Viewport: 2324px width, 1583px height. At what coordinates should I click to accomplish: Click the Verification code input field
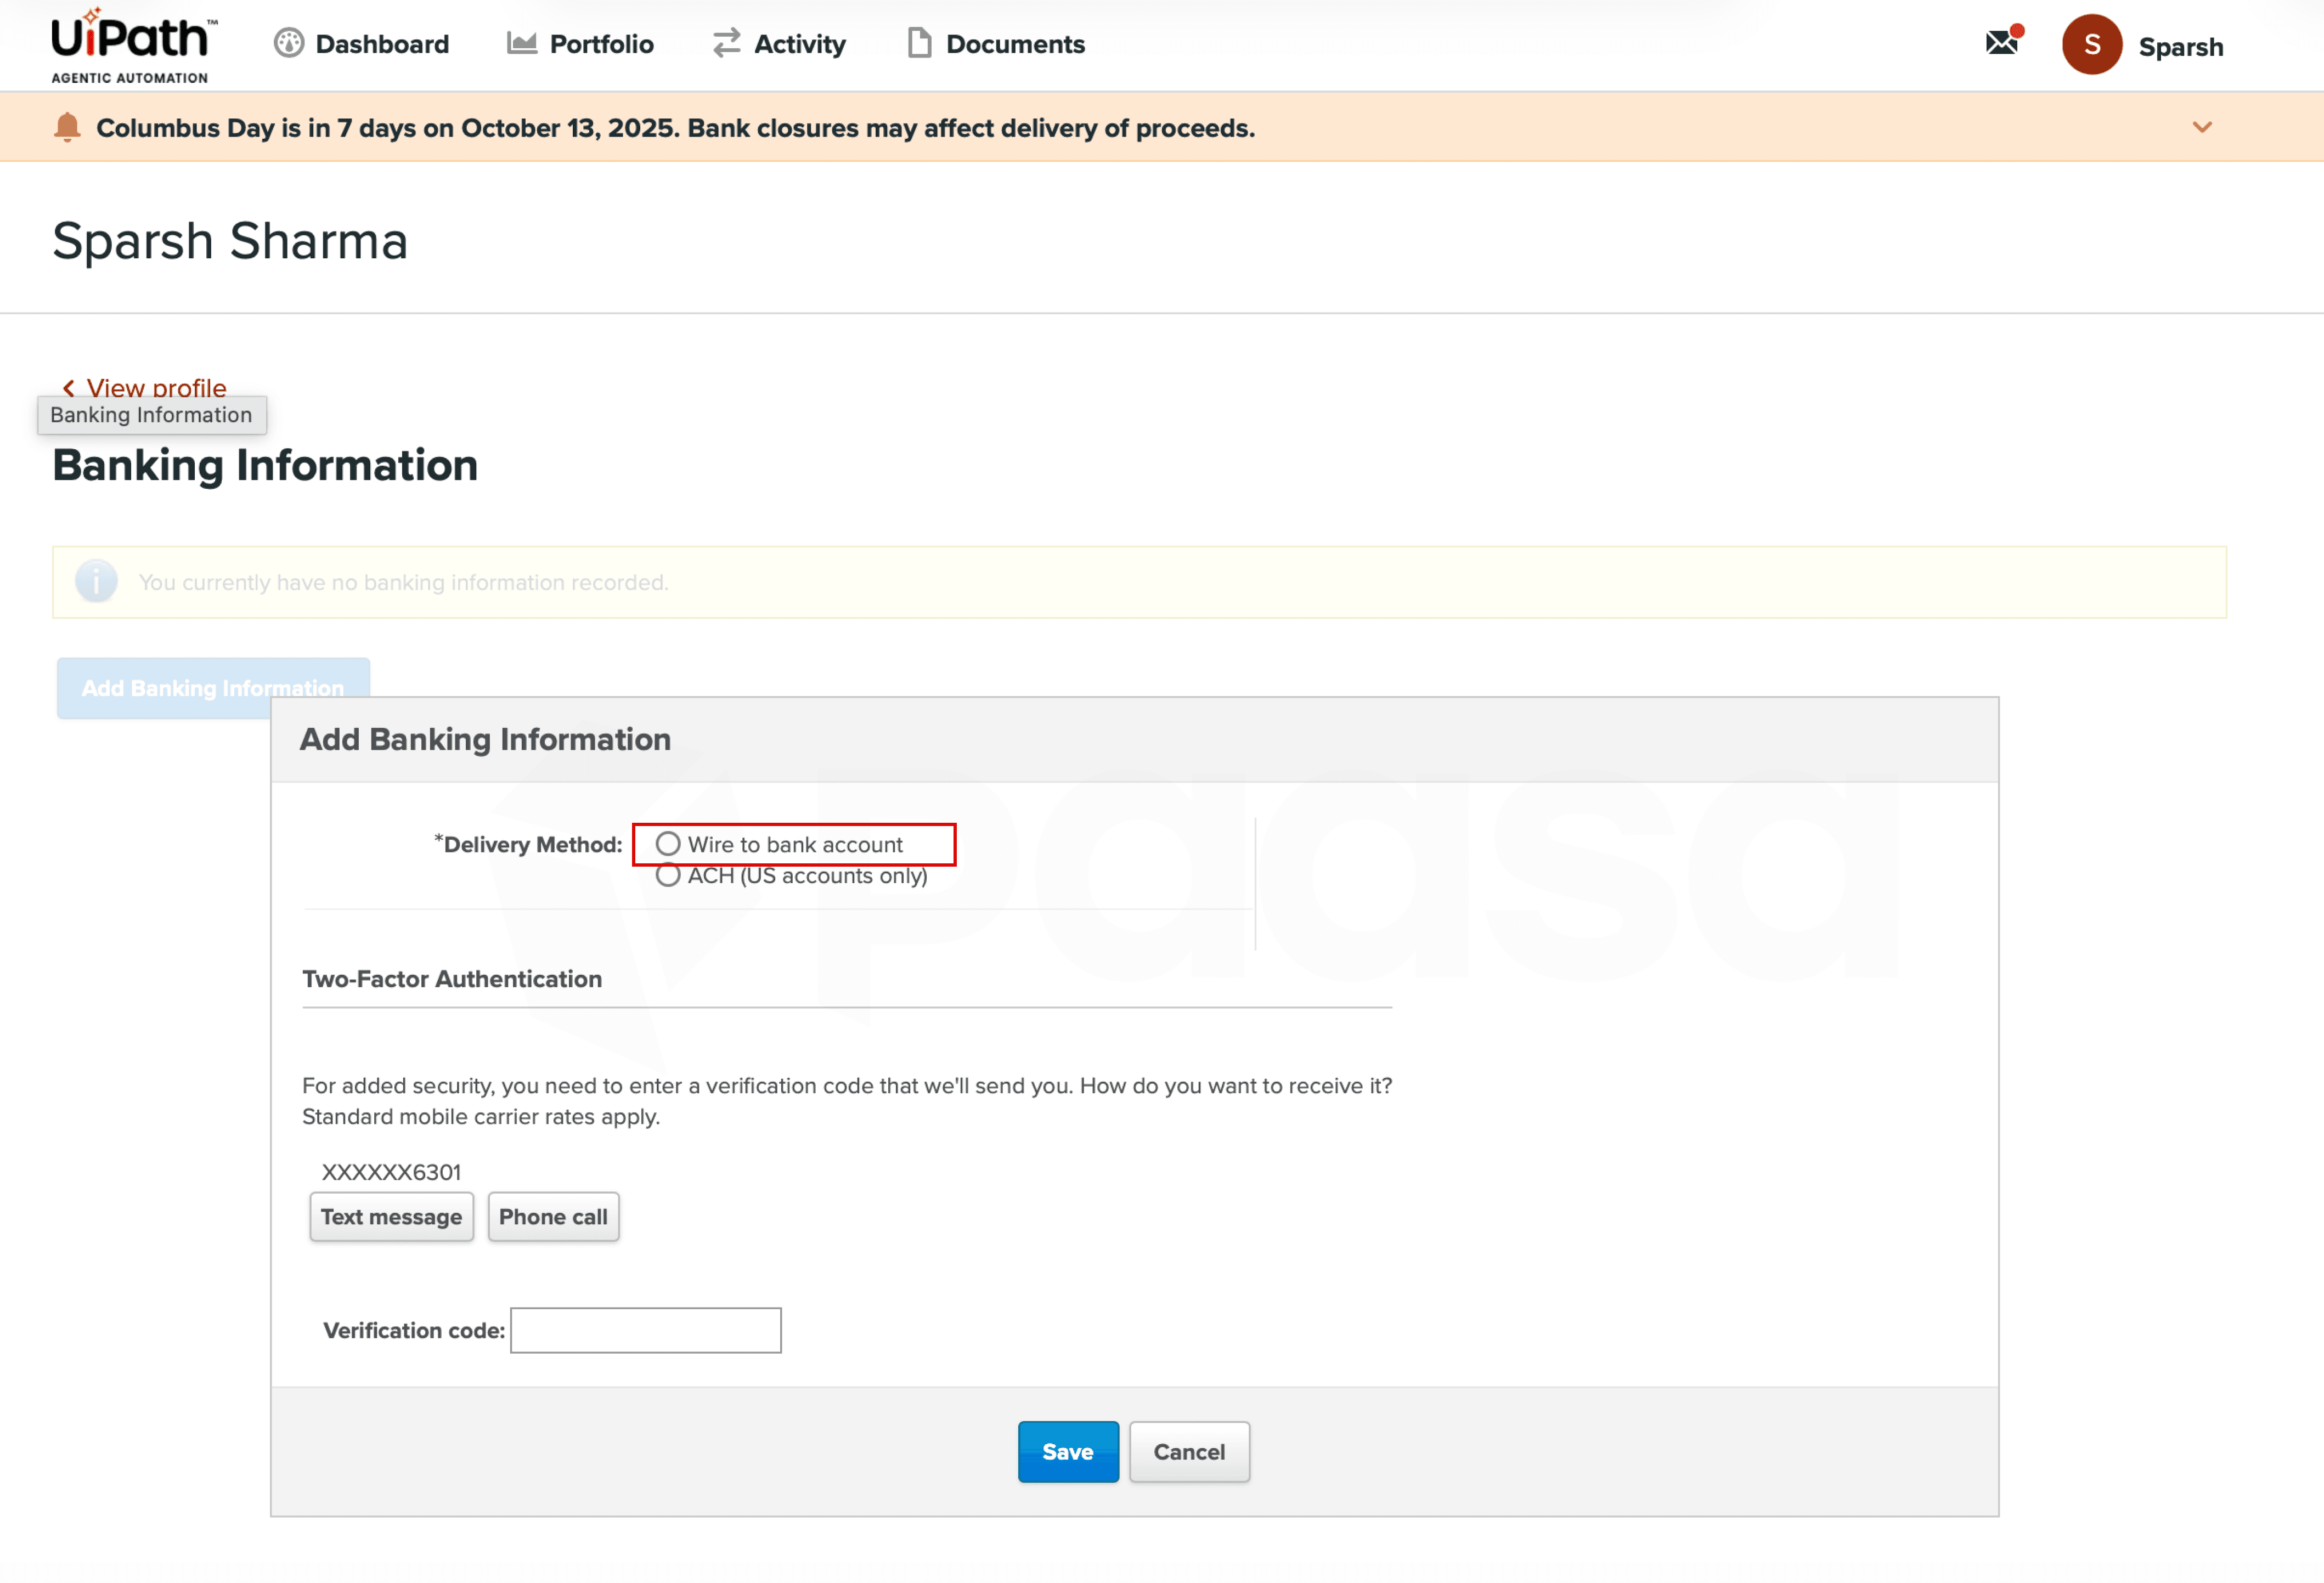click(x=645, y=1330)
